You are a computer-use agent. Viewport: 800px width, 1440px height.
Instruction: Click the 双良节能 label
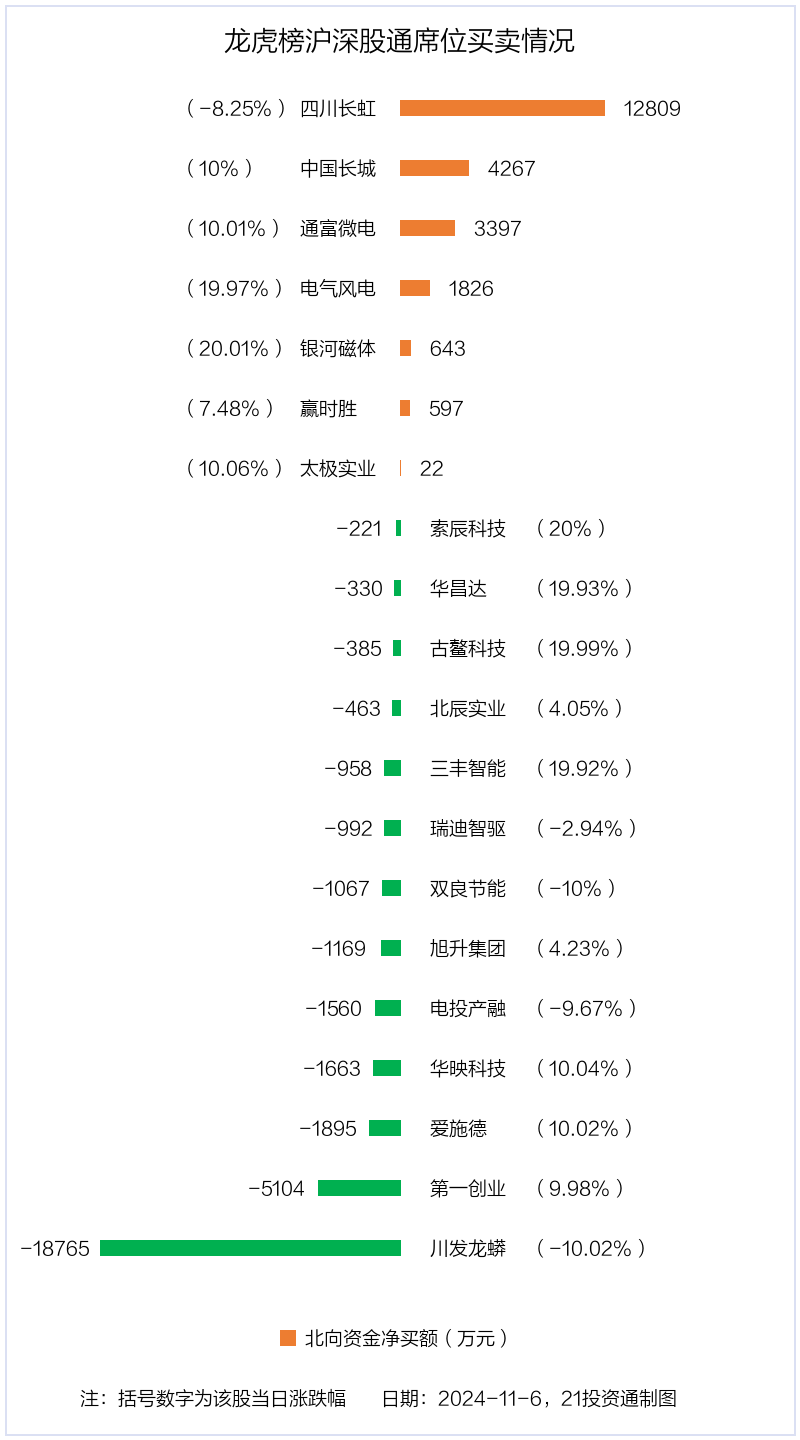pyautogui.click(x=468, y=889)
